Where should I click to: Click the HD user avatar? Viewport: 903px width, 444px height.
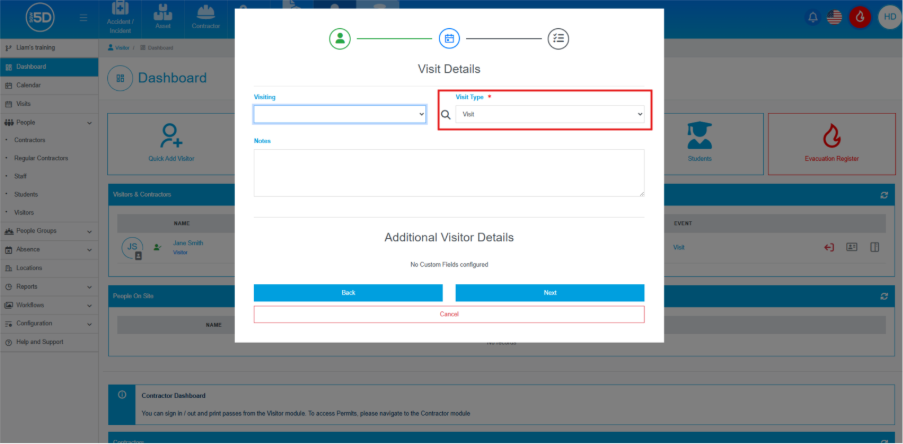888,17
